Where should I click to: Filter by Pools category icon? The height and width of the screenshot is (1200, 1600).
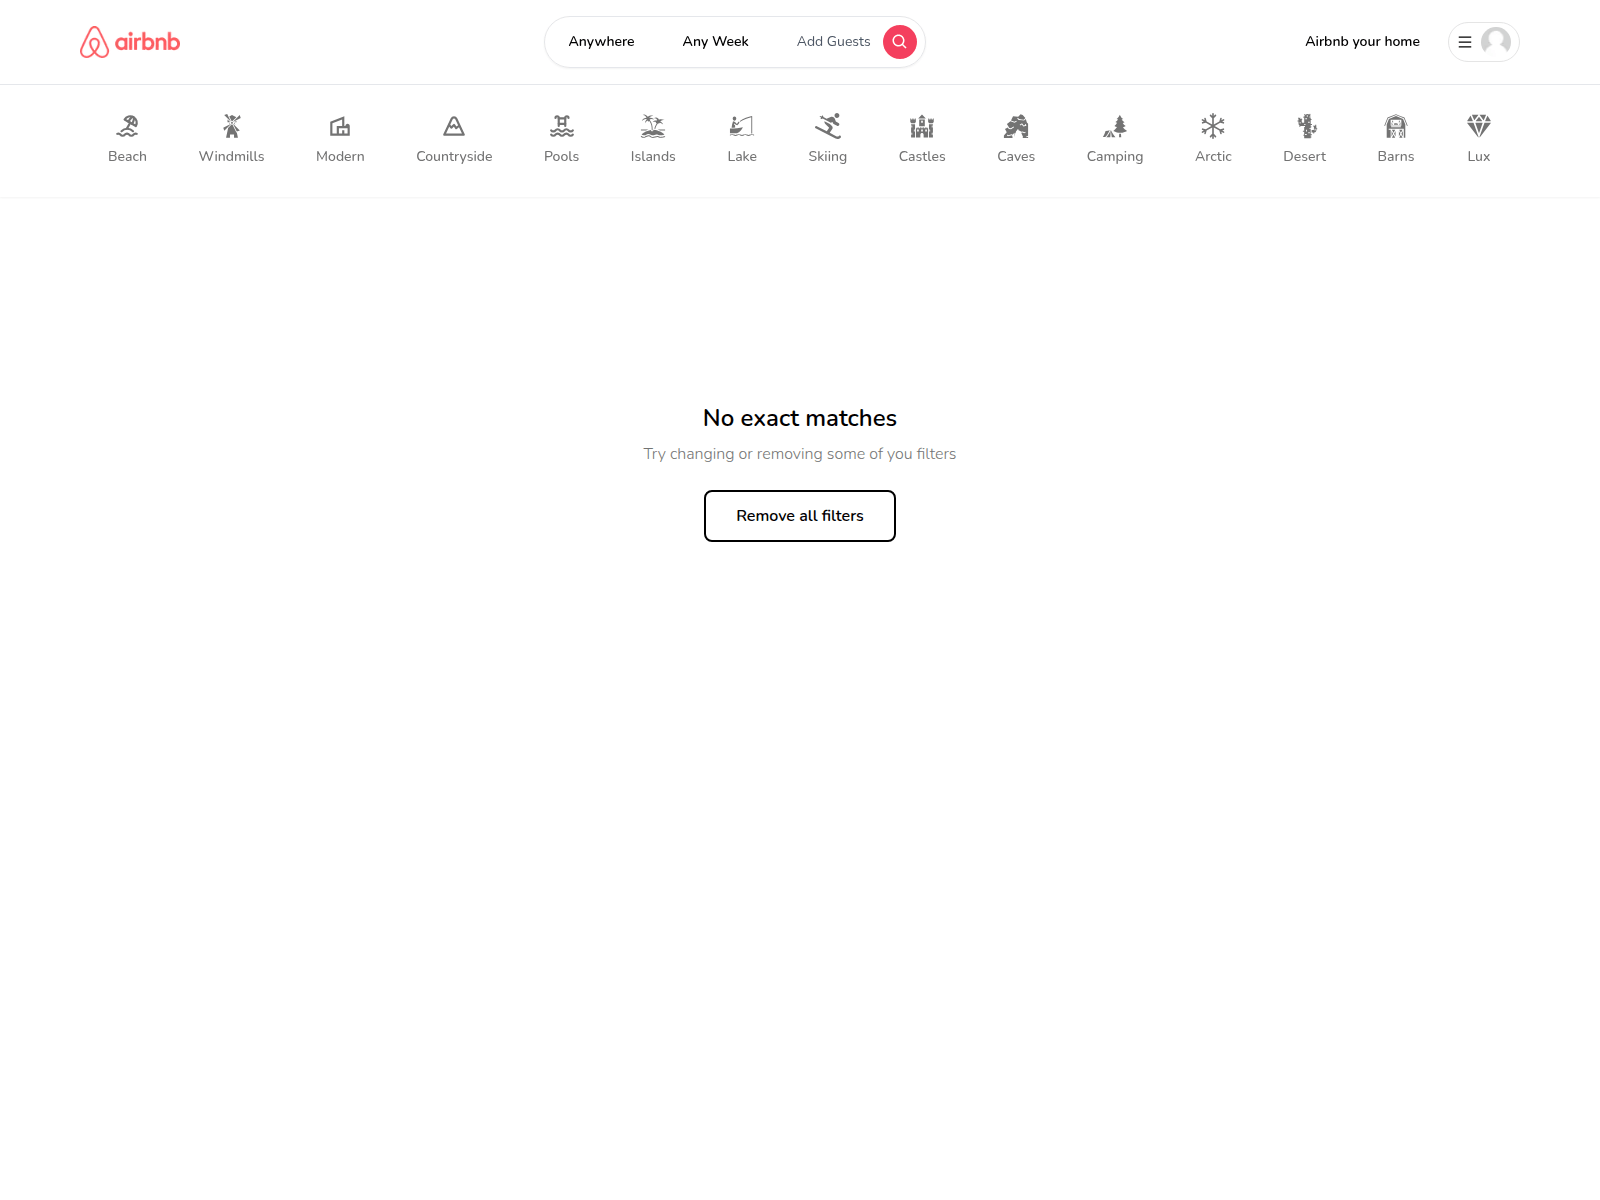pos(562,126)
